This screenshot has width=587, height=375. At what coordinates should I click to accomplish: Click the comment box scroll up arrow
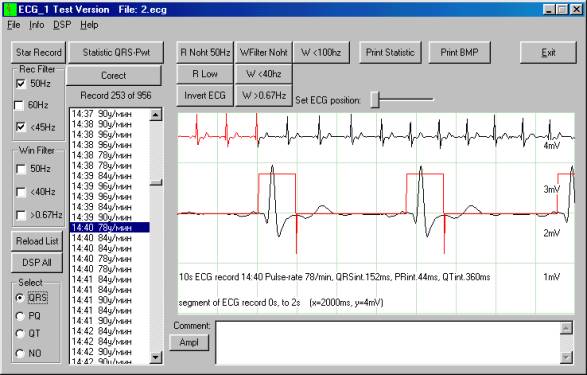566,328
